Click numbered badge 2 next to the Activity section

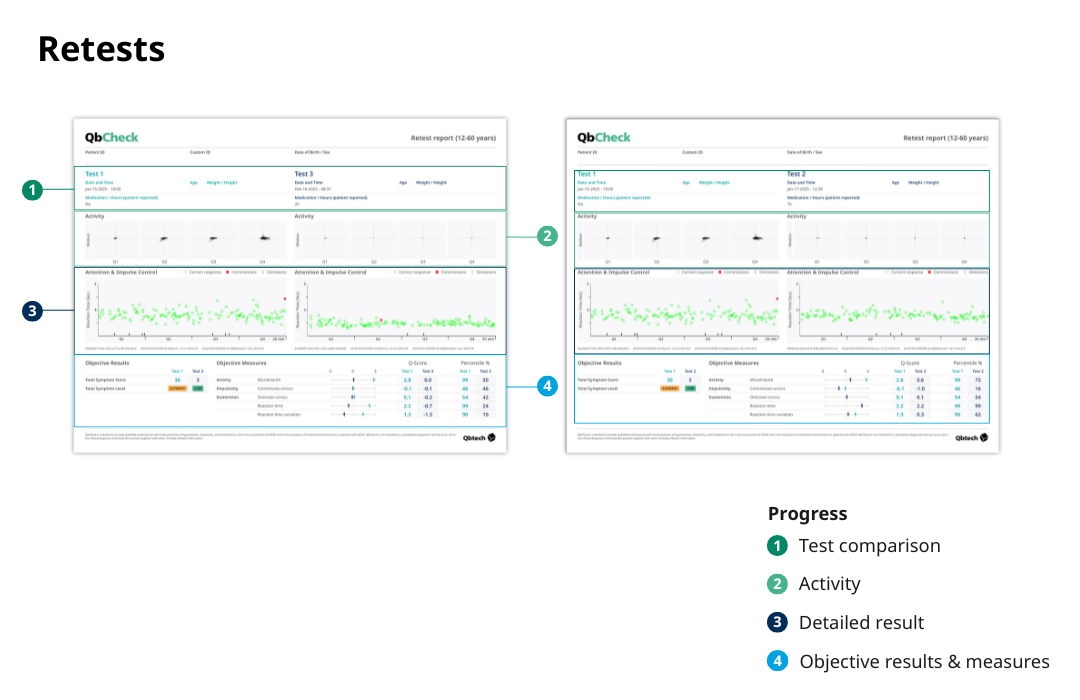pos(547,236)
